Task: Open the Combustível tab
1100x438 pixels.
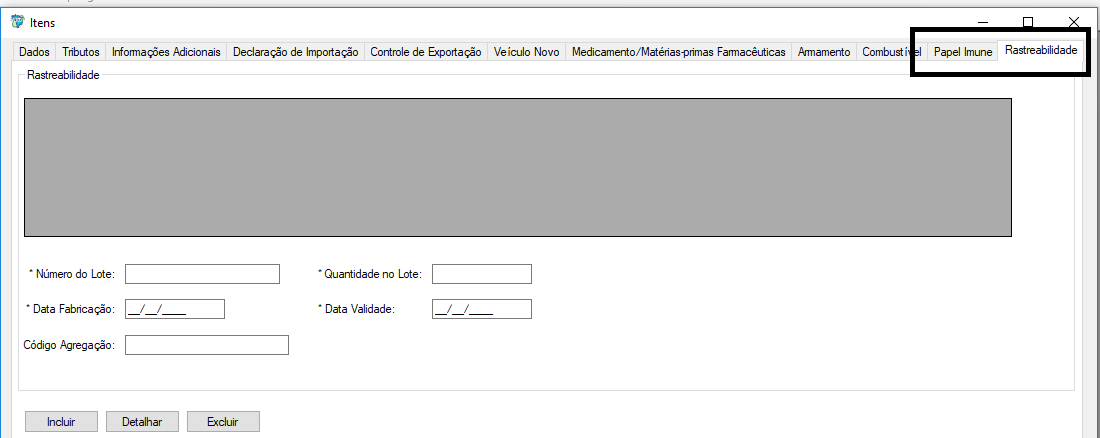Action: coord(892,52)
